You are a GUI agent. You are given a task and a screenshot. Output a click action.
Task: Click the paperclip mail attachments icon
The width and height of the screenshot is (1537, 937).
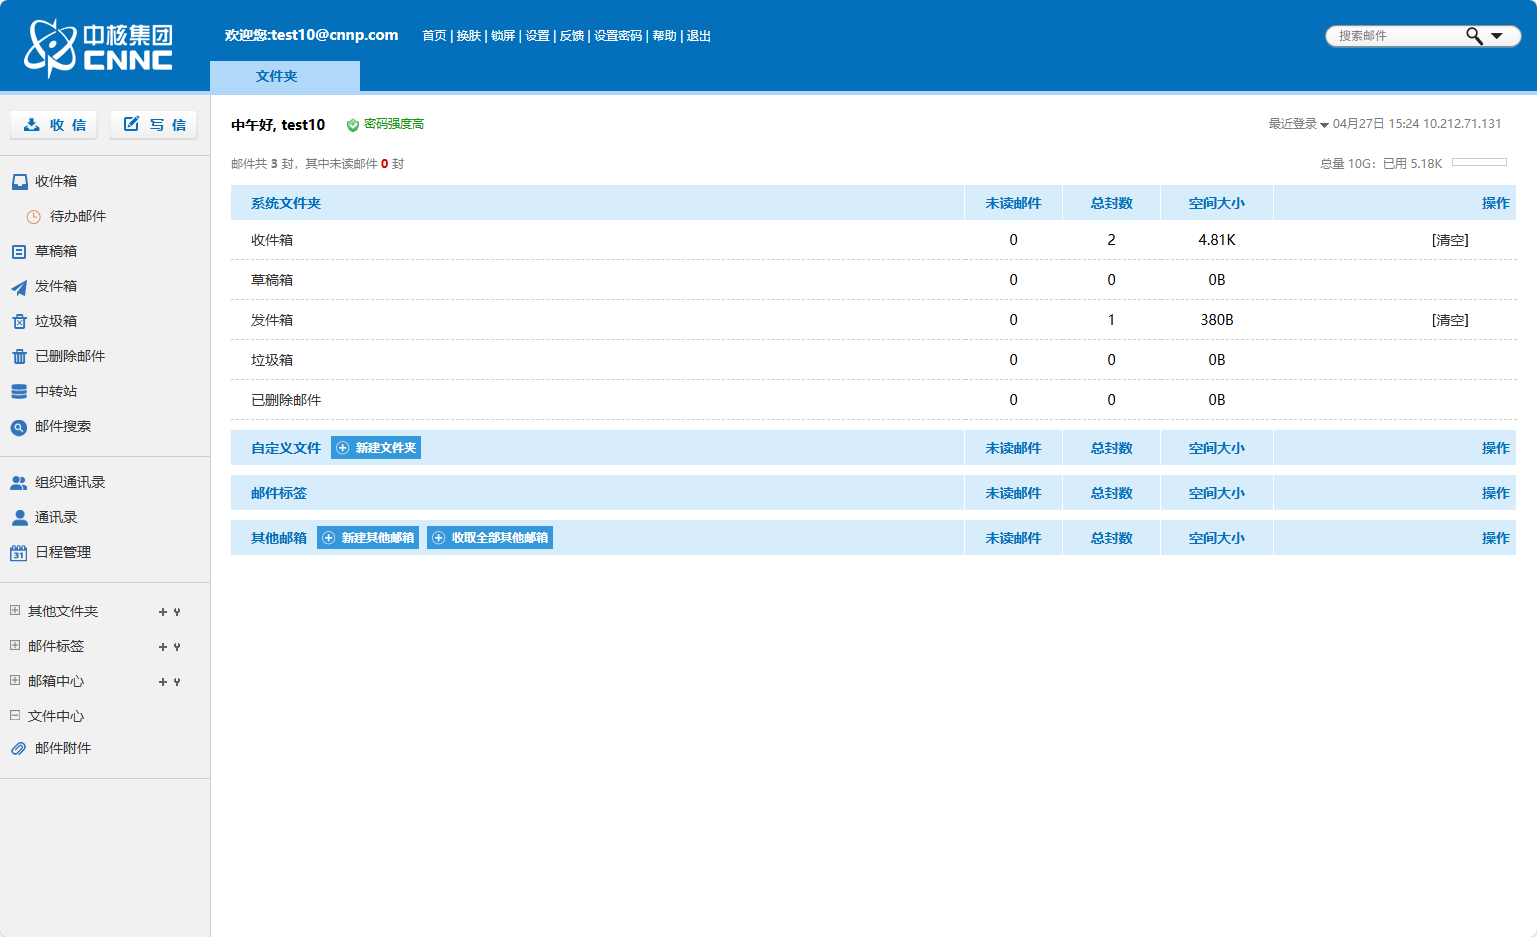pyautogui.click(x=19, y=749)
